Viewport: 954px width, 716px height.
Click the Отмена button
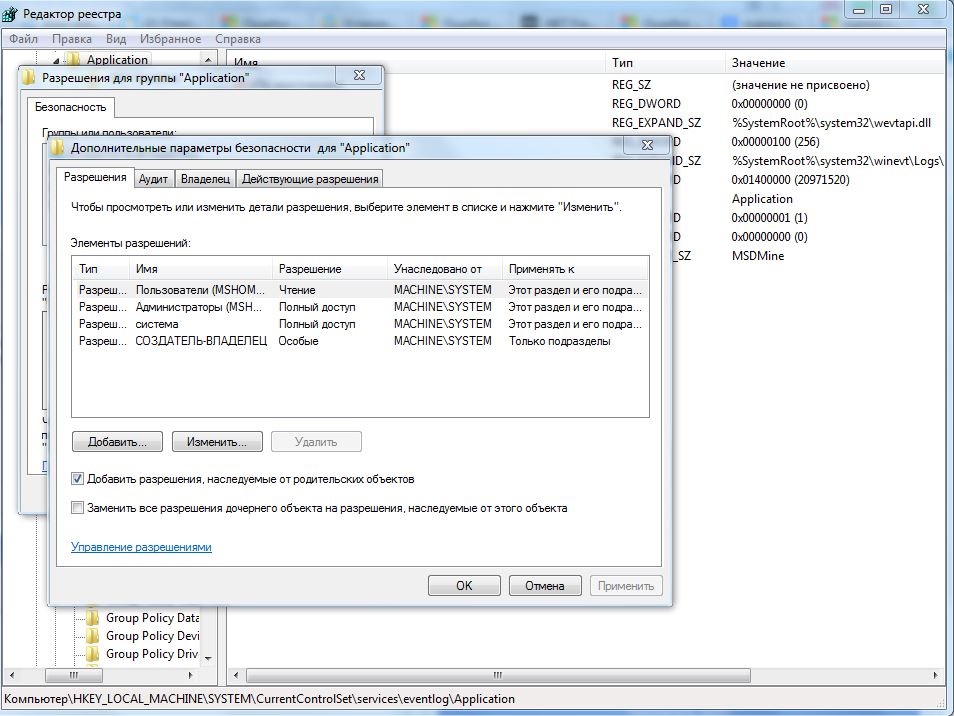545,585
